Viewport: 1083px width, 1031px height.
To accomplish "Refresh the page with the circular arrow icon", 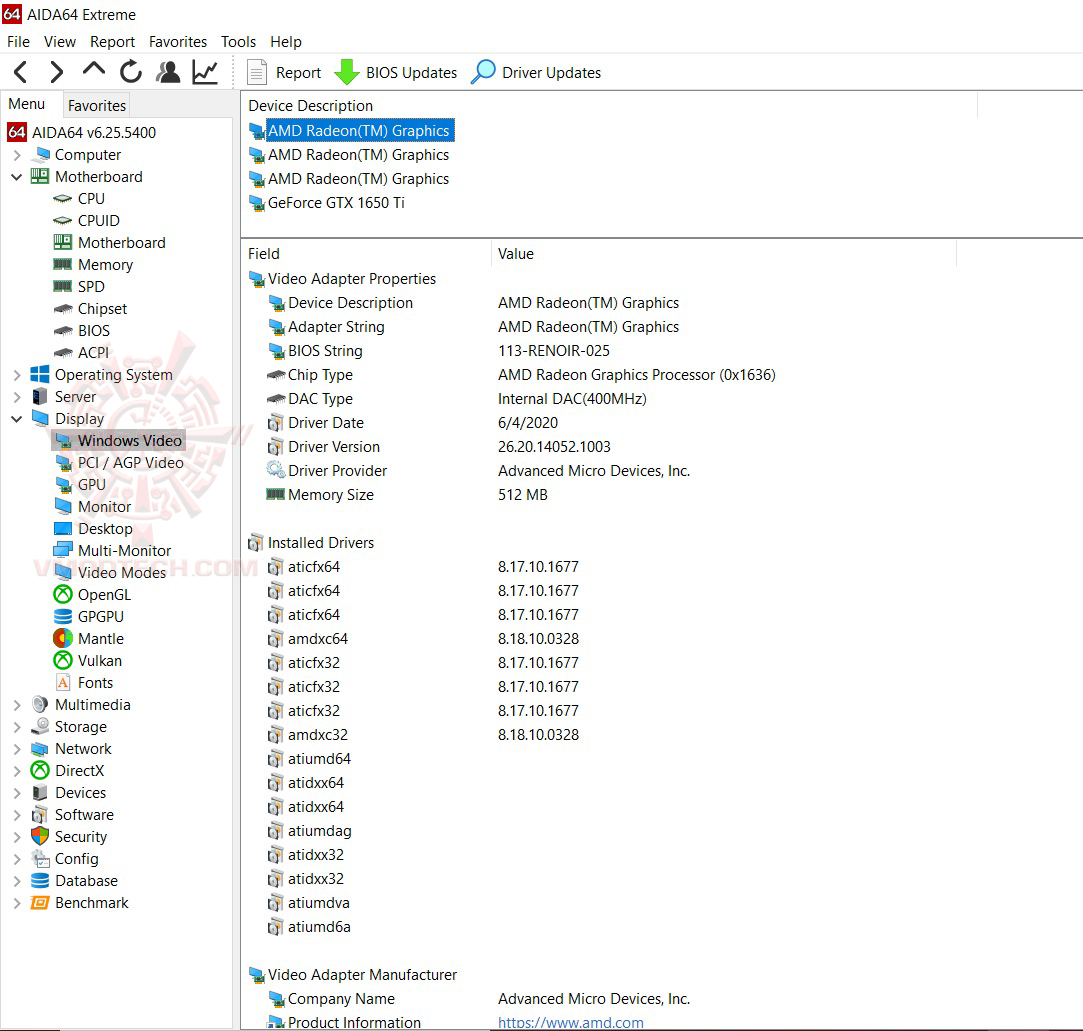I will pyautogui.click(x=131, y=72).
